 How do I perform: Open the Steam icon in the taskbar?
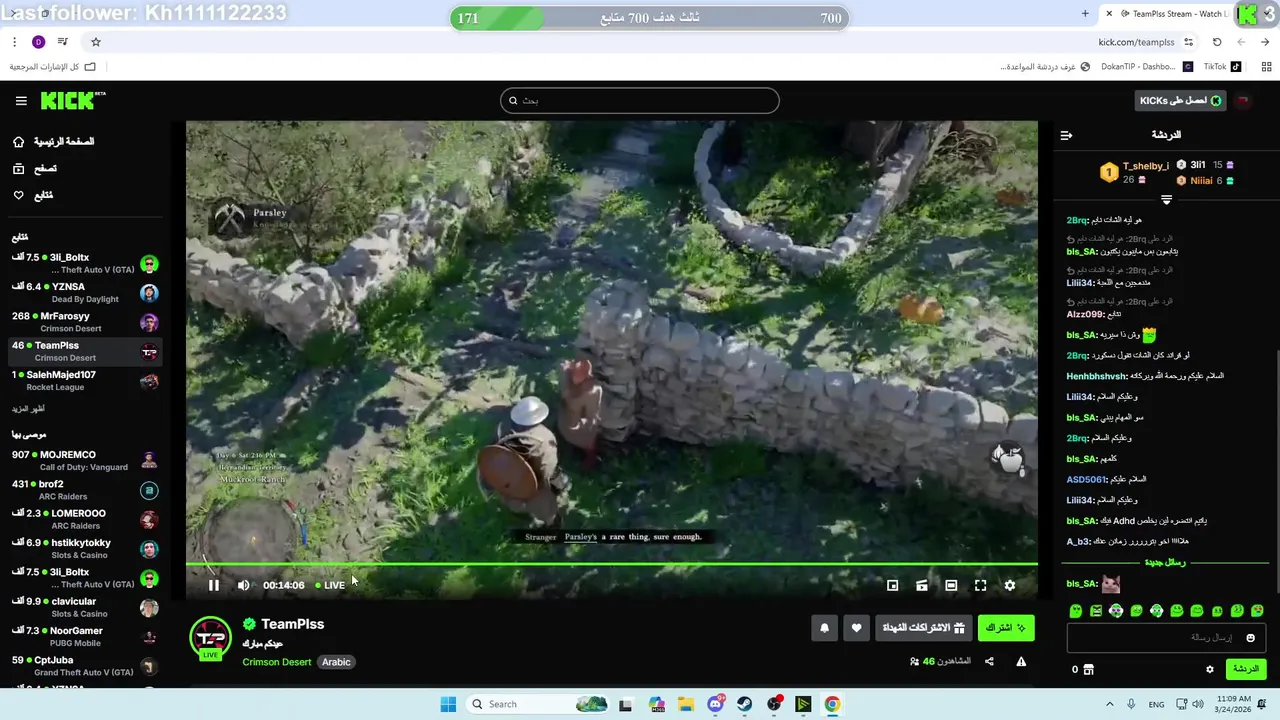tap(745, 704)
